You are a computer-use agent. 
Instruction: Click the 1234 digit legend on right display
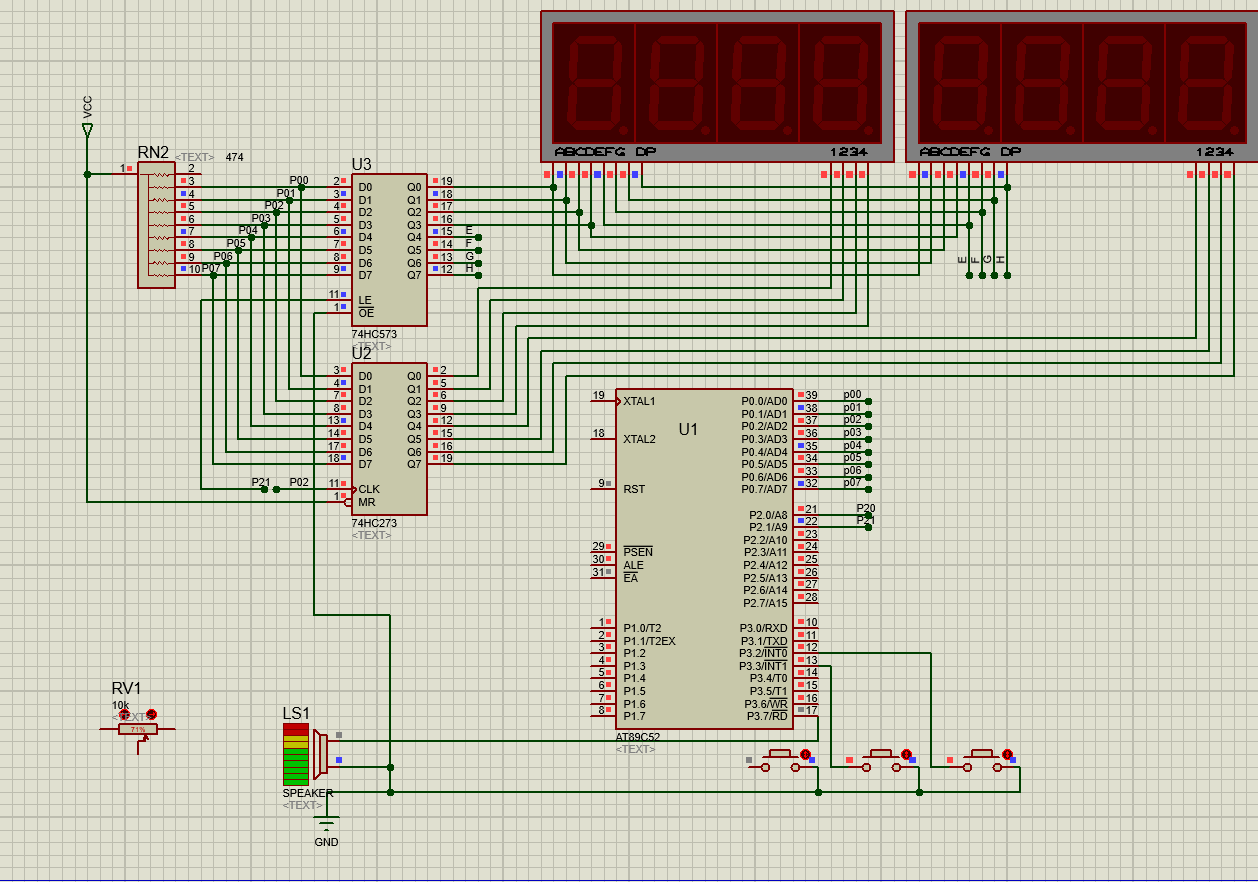click(x=1214, y=152)
